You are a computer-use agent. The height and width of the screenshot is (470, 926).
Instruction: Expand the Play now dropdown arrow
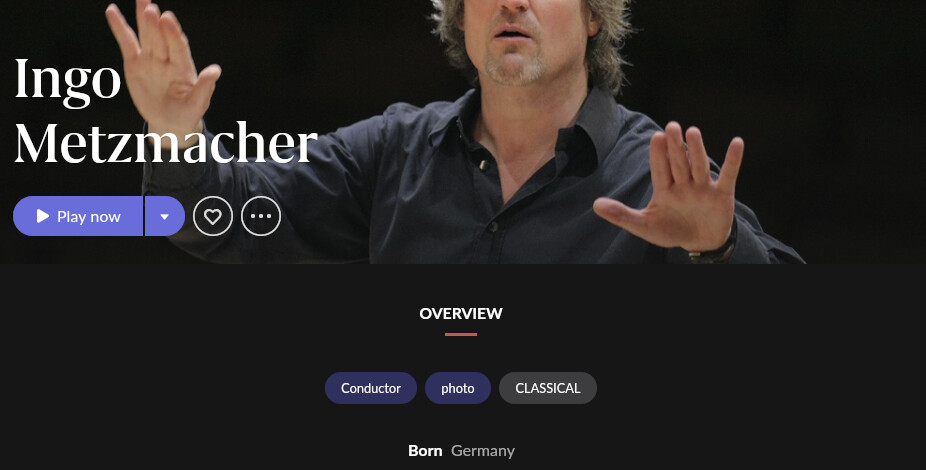(x=165, y=216)
